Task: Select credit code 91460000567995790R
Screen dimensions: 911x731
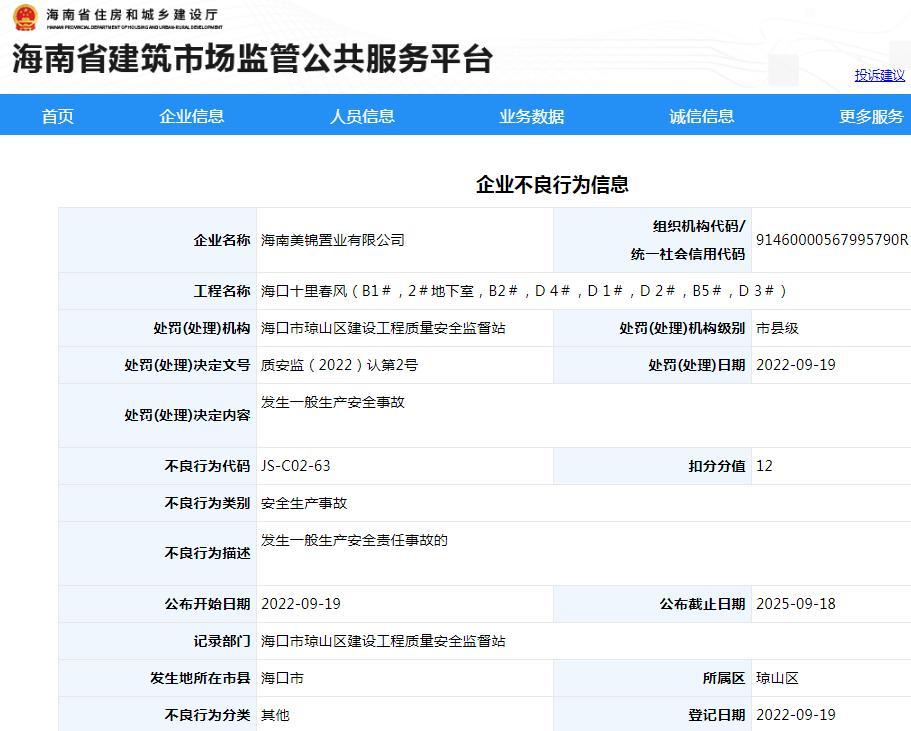Action: point(831,240)
